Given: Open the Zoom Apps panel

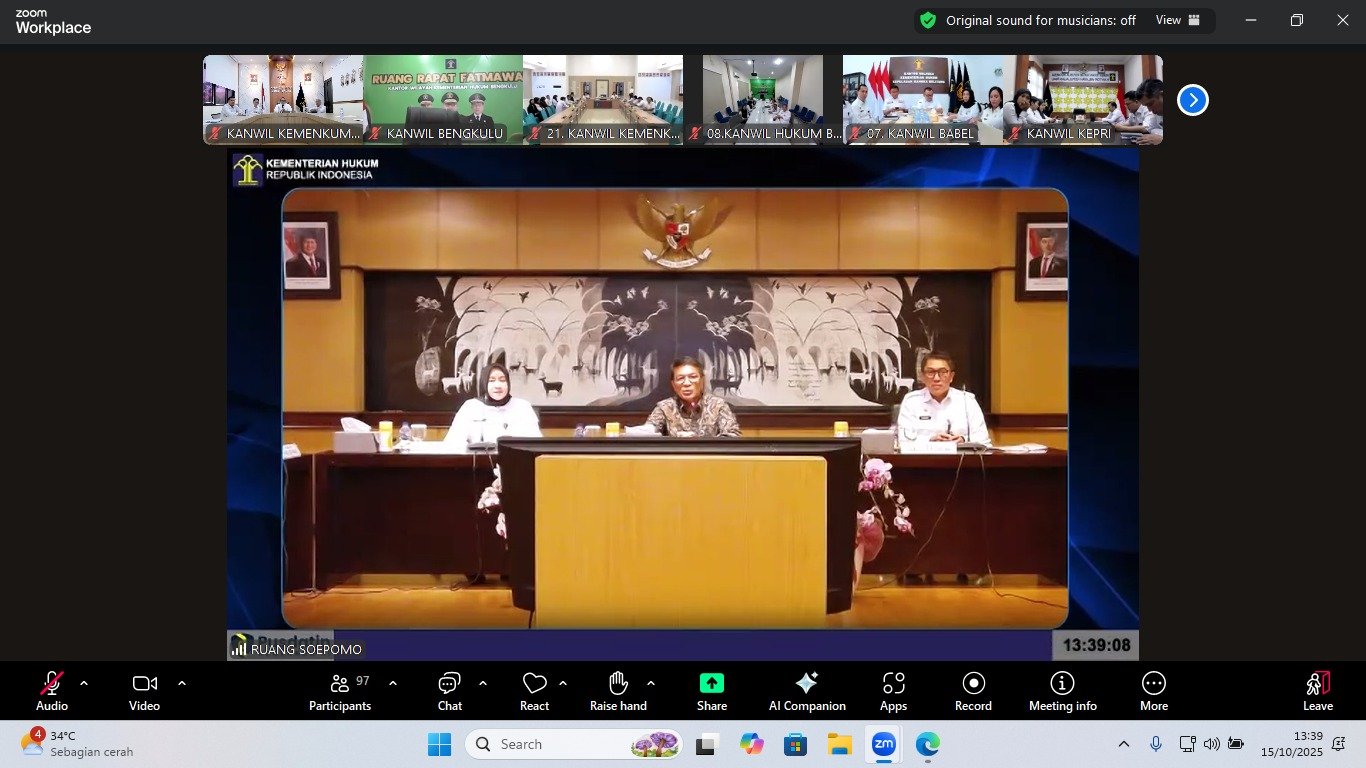Looking at the screenshot, I should point(893,690).
